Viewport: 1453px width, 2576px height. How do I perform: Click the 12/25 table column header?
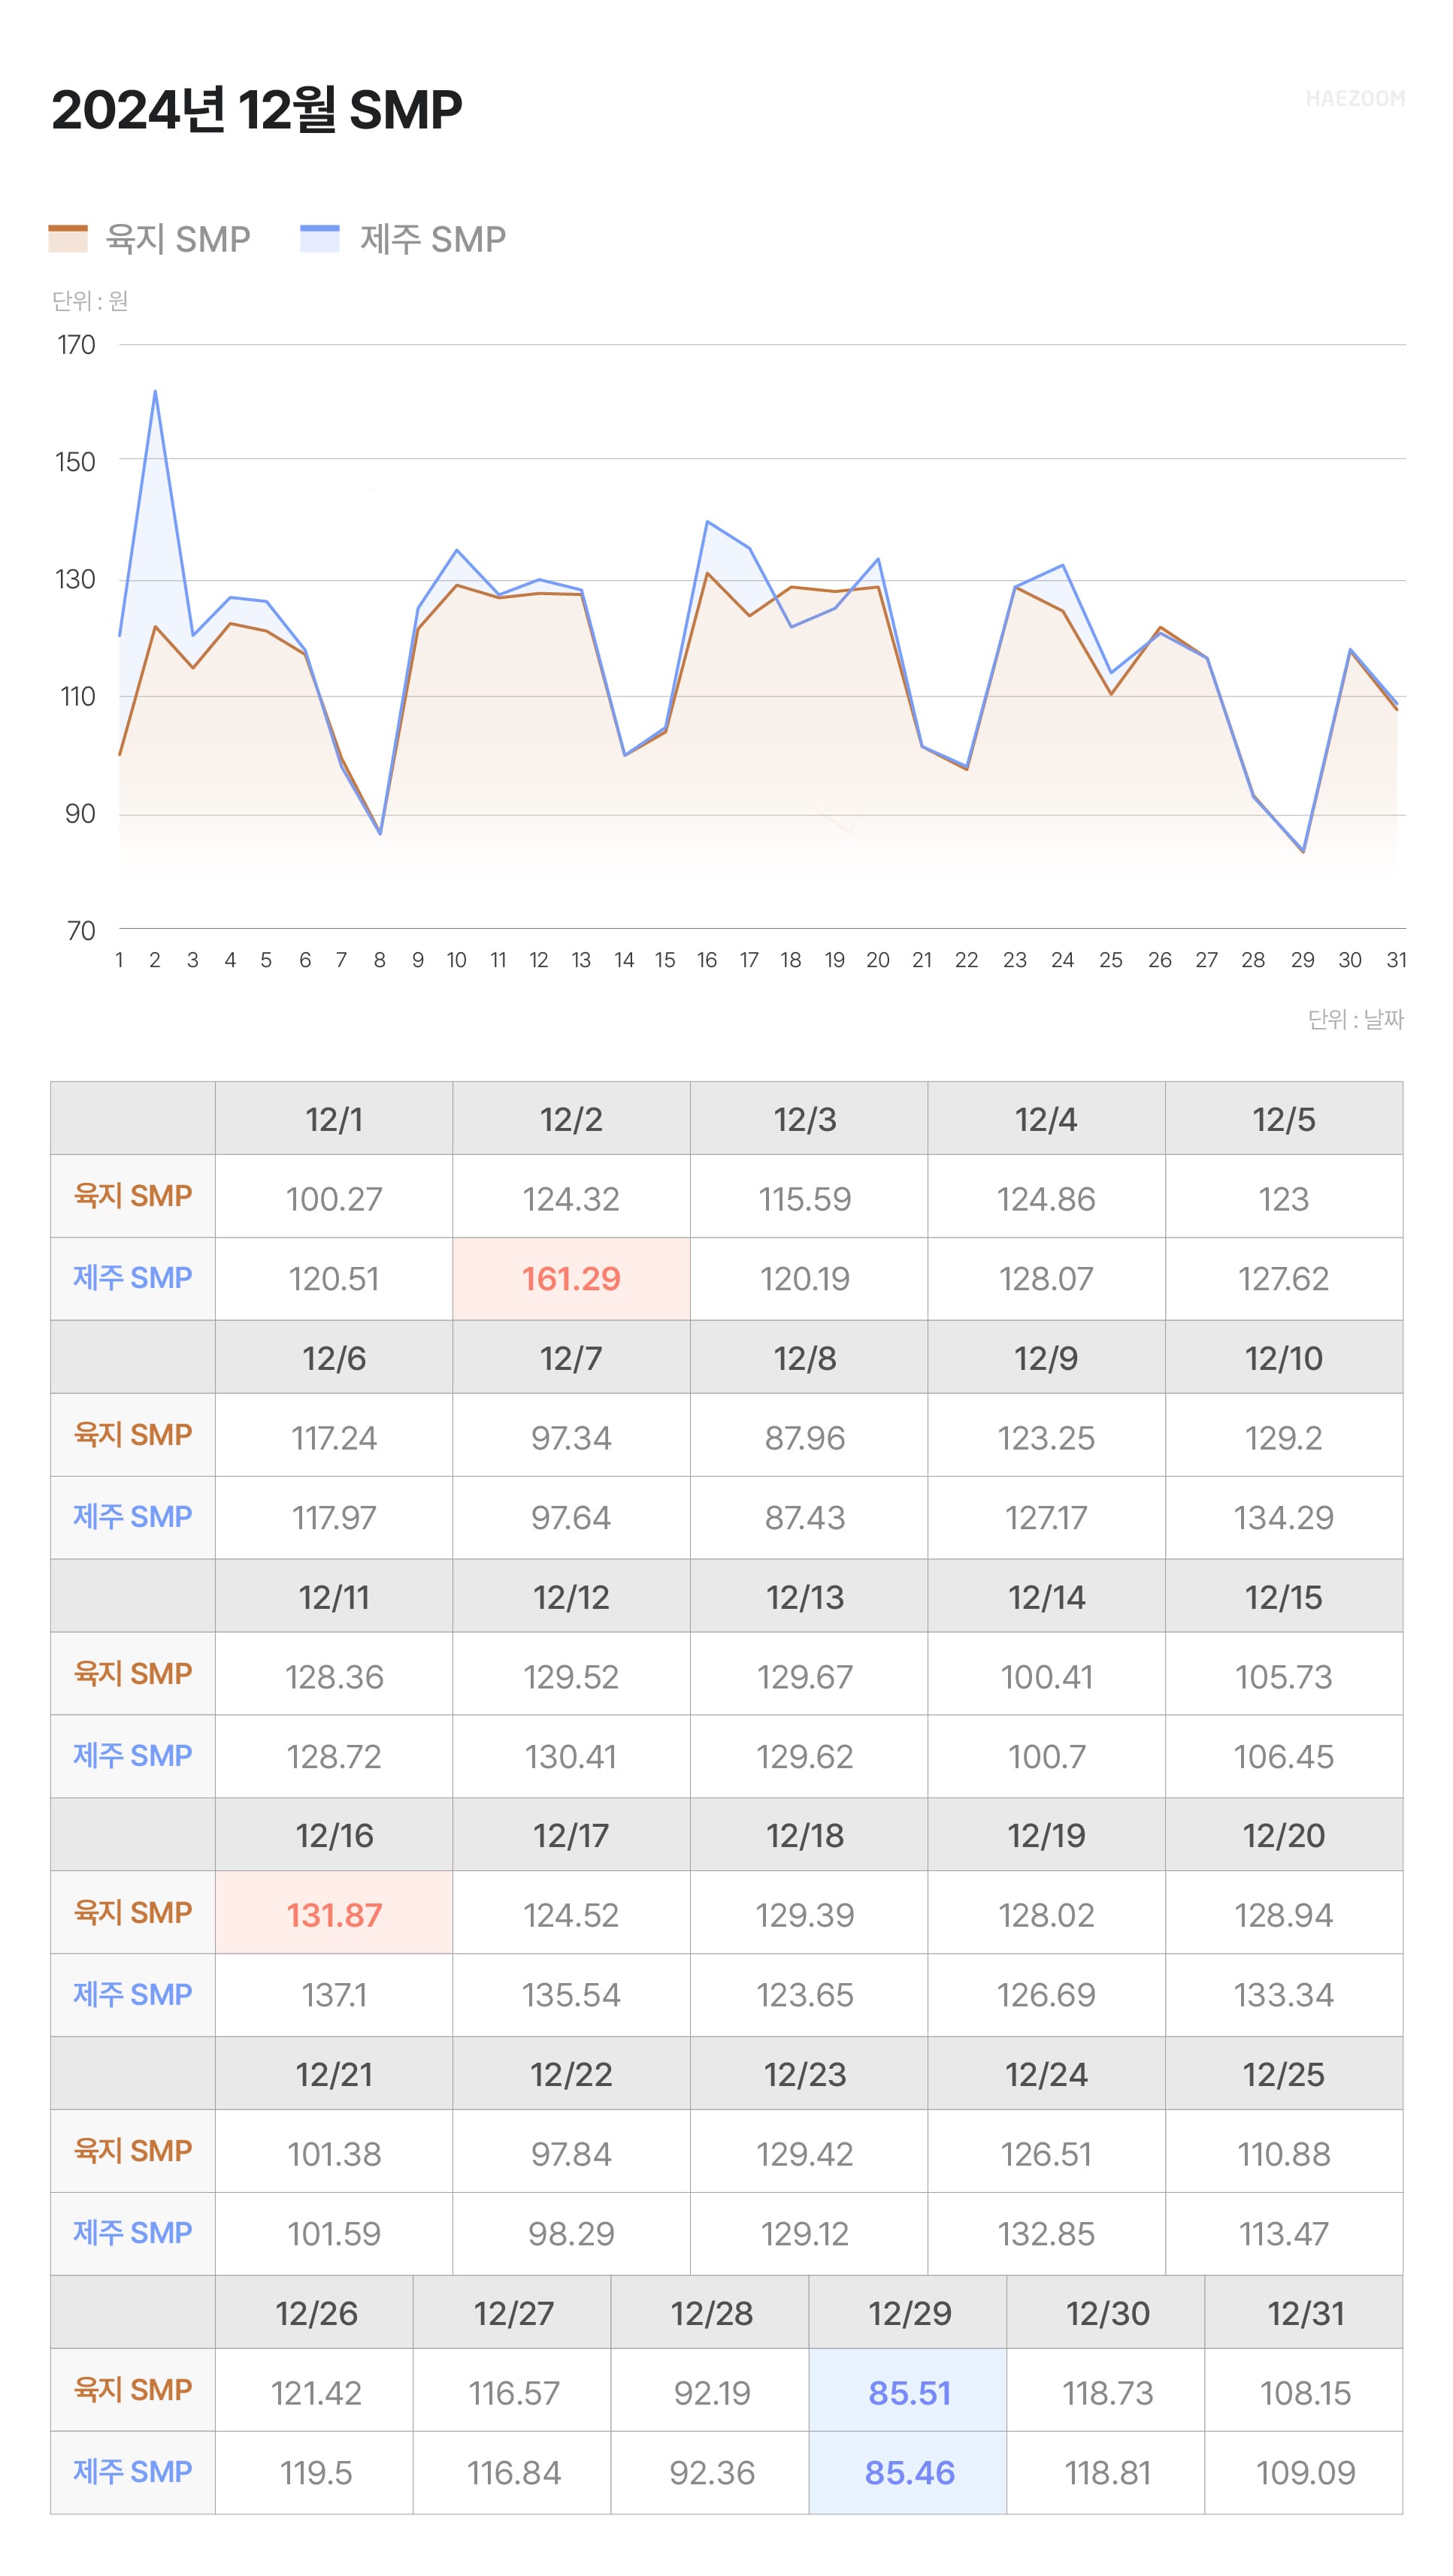pyautogui.click(x=1283, y=2074)
